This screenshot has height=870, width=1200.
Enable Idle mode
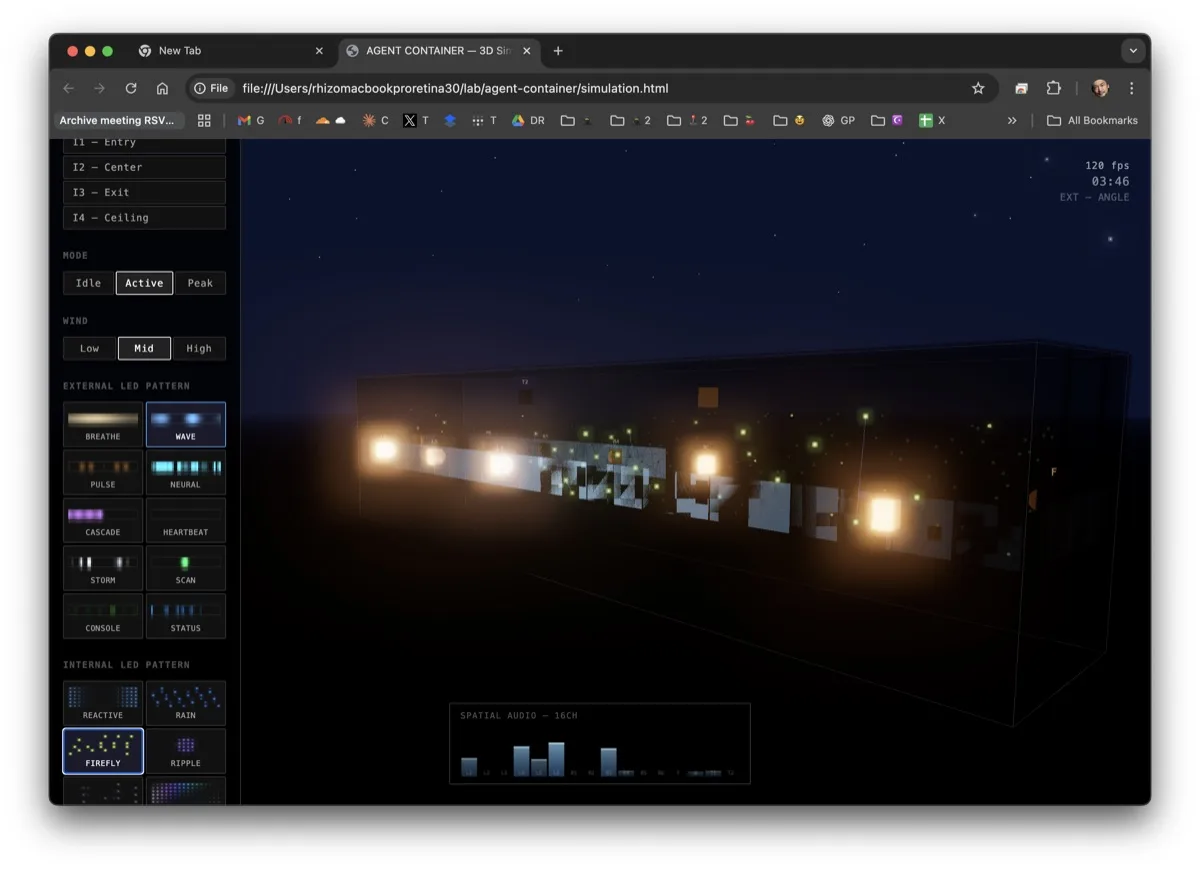click(88, 283)
